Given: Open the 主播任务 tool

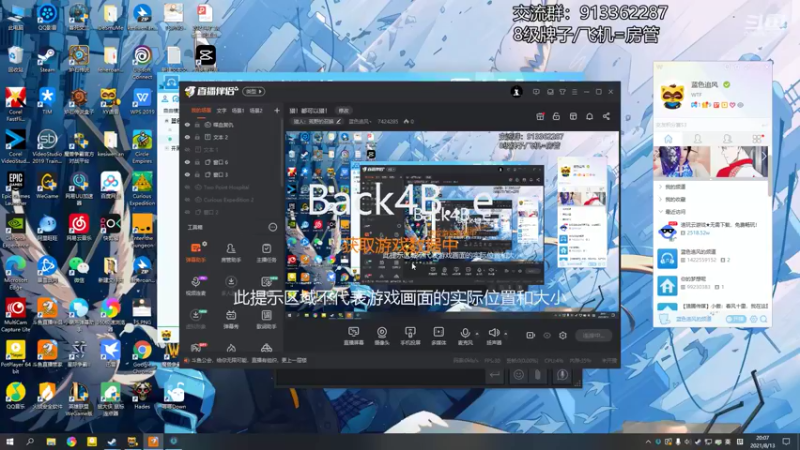Looking at the screenshot, I should tap(266, 253).
